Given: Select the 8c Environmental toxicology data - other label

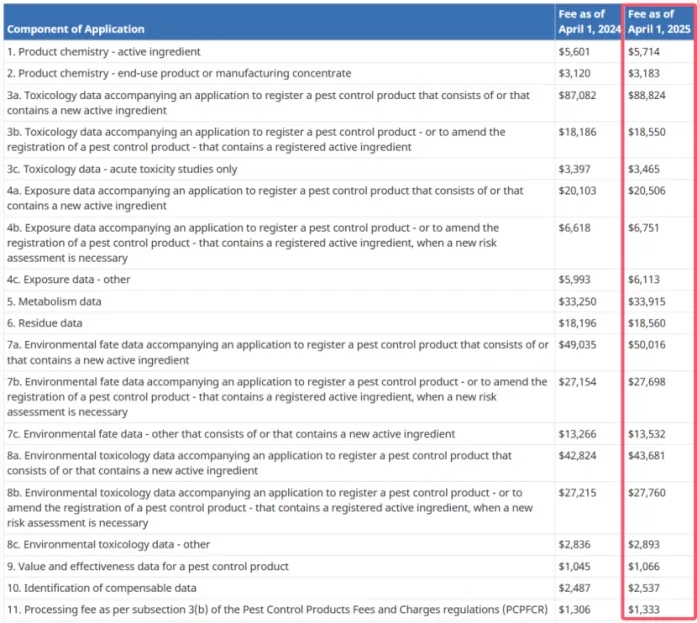Looking at the screenshot, I should coord(109,544).
